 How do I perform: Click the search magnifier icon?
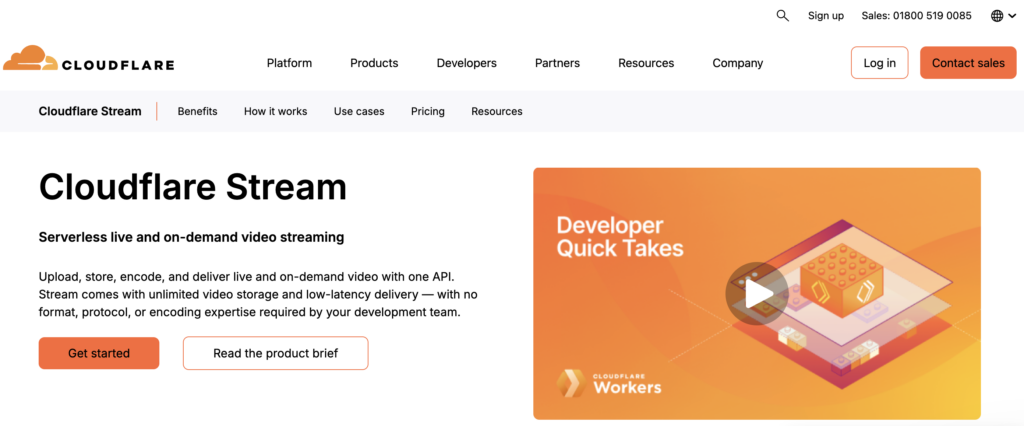[x=782, y=15]
